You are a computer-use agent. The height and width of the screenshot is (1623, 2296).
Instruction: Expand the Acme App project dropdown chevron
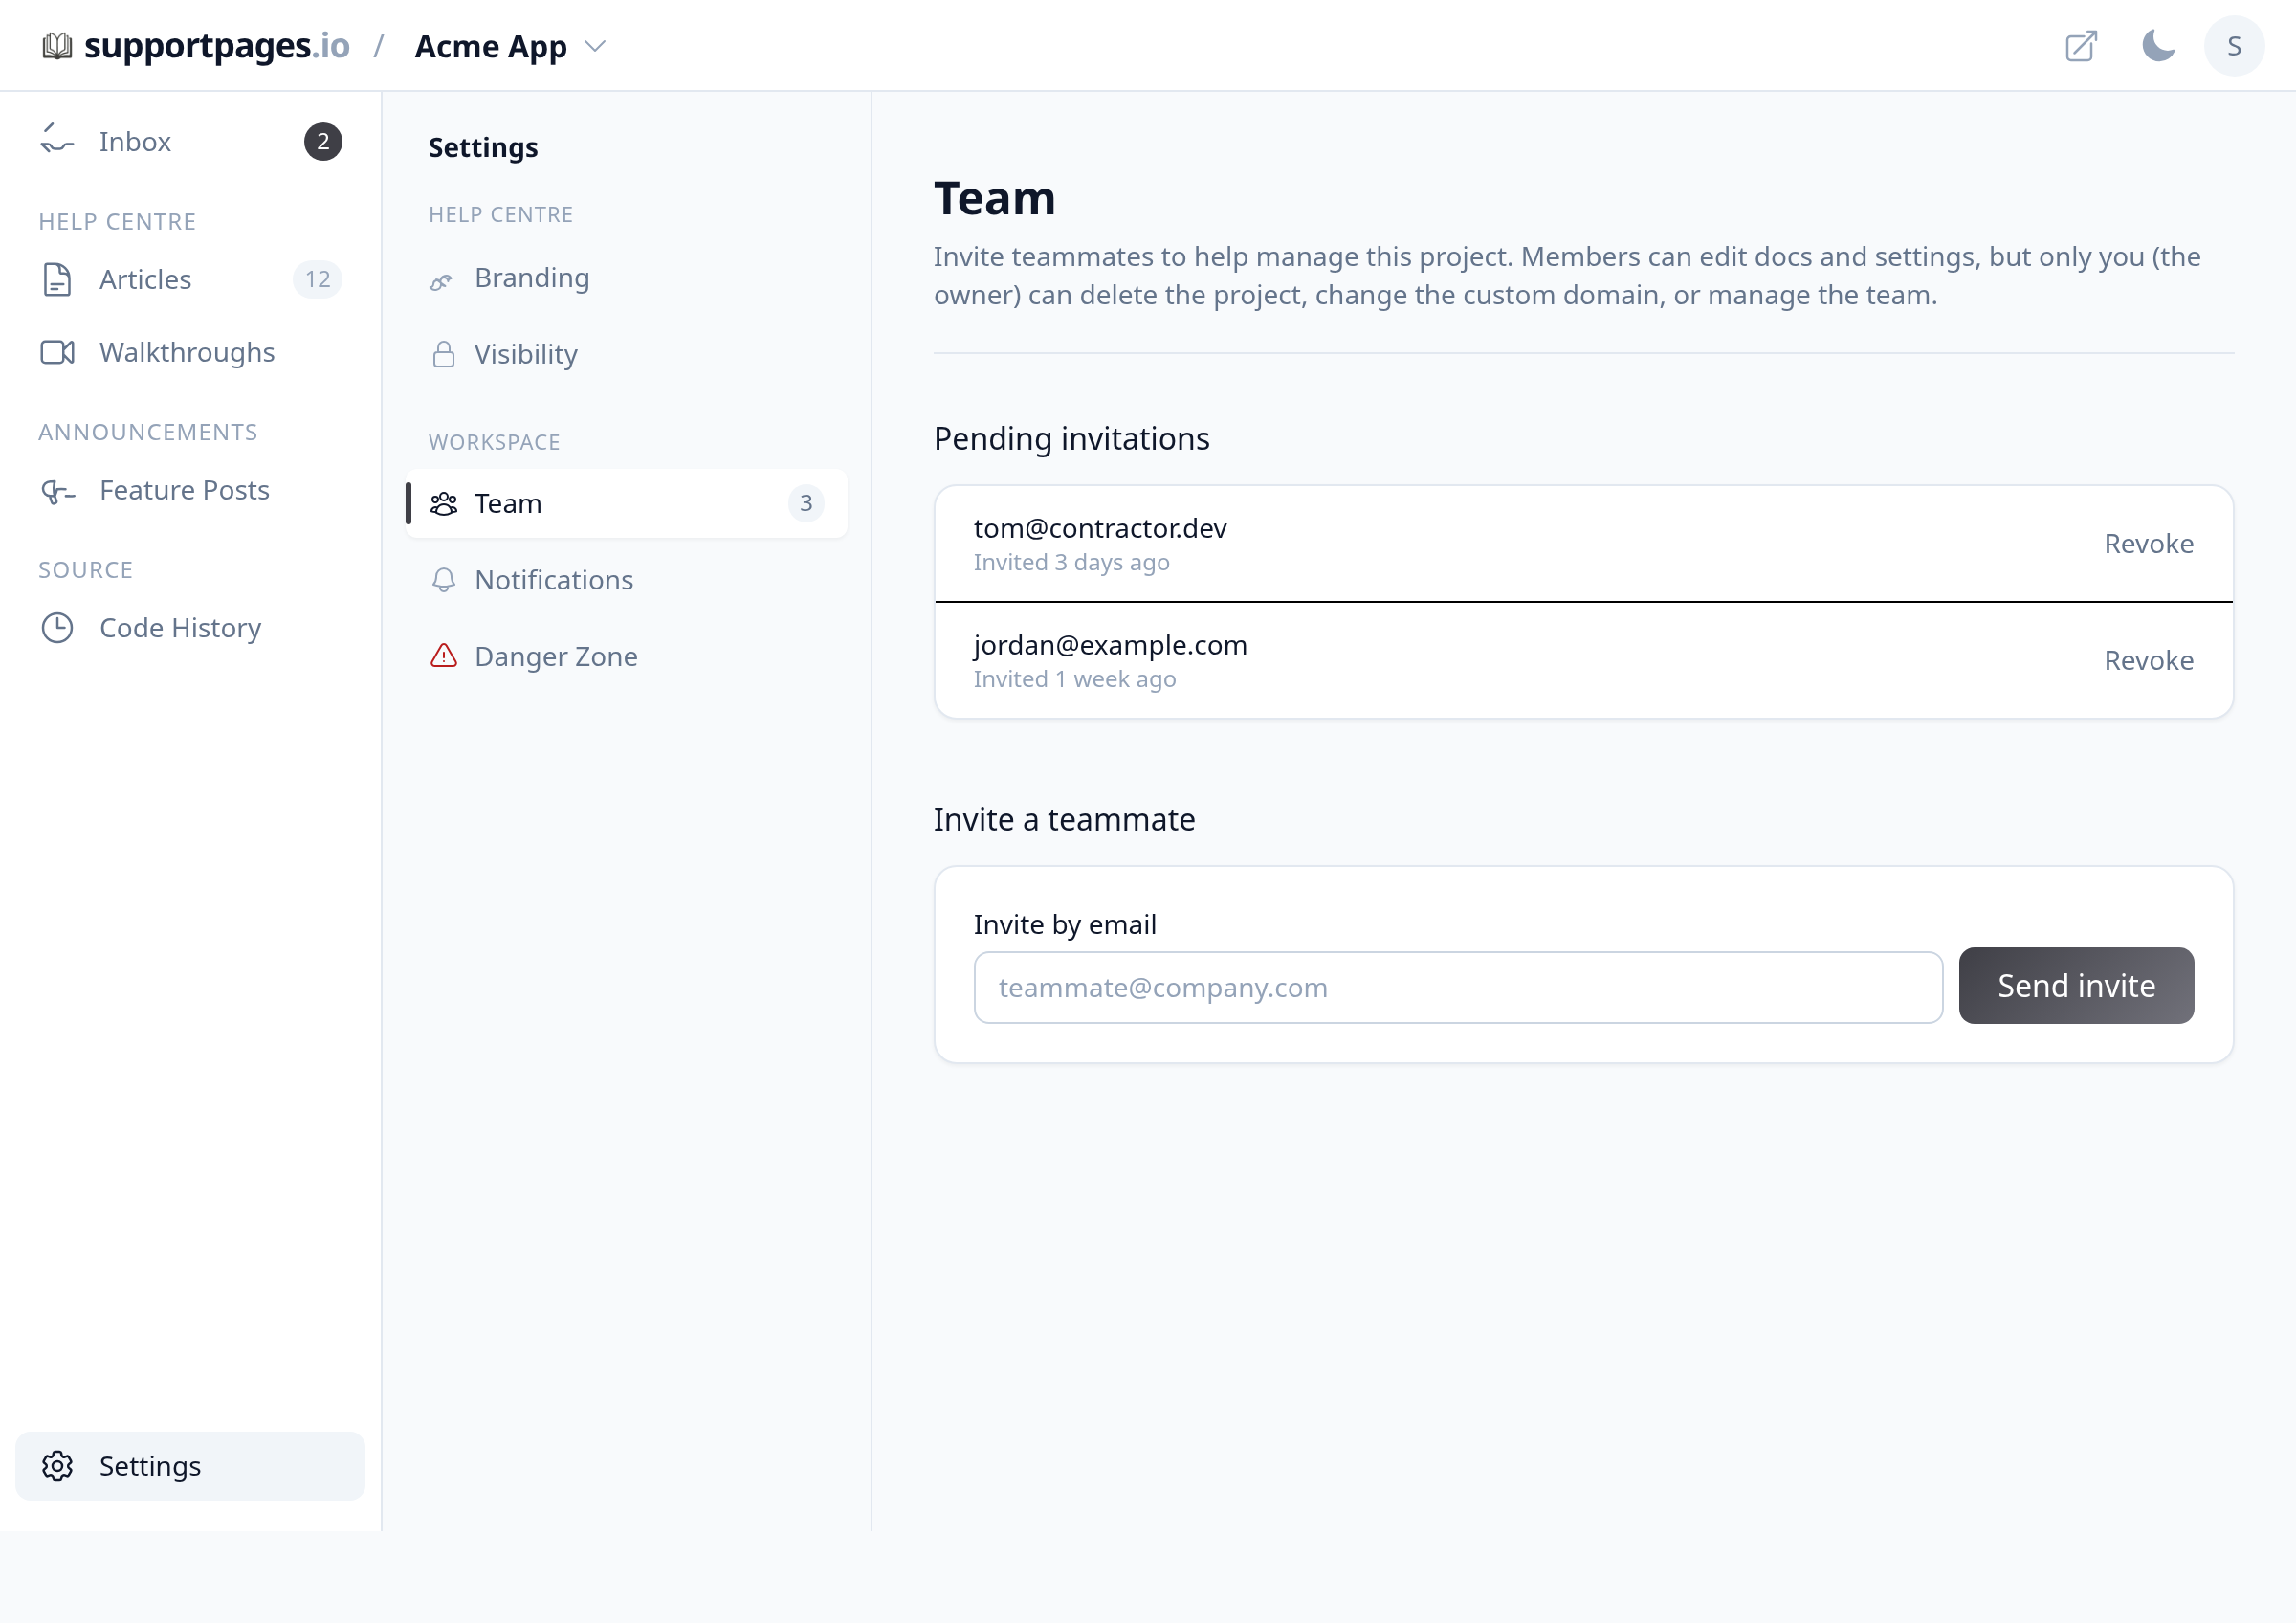[x=595, y=47]
